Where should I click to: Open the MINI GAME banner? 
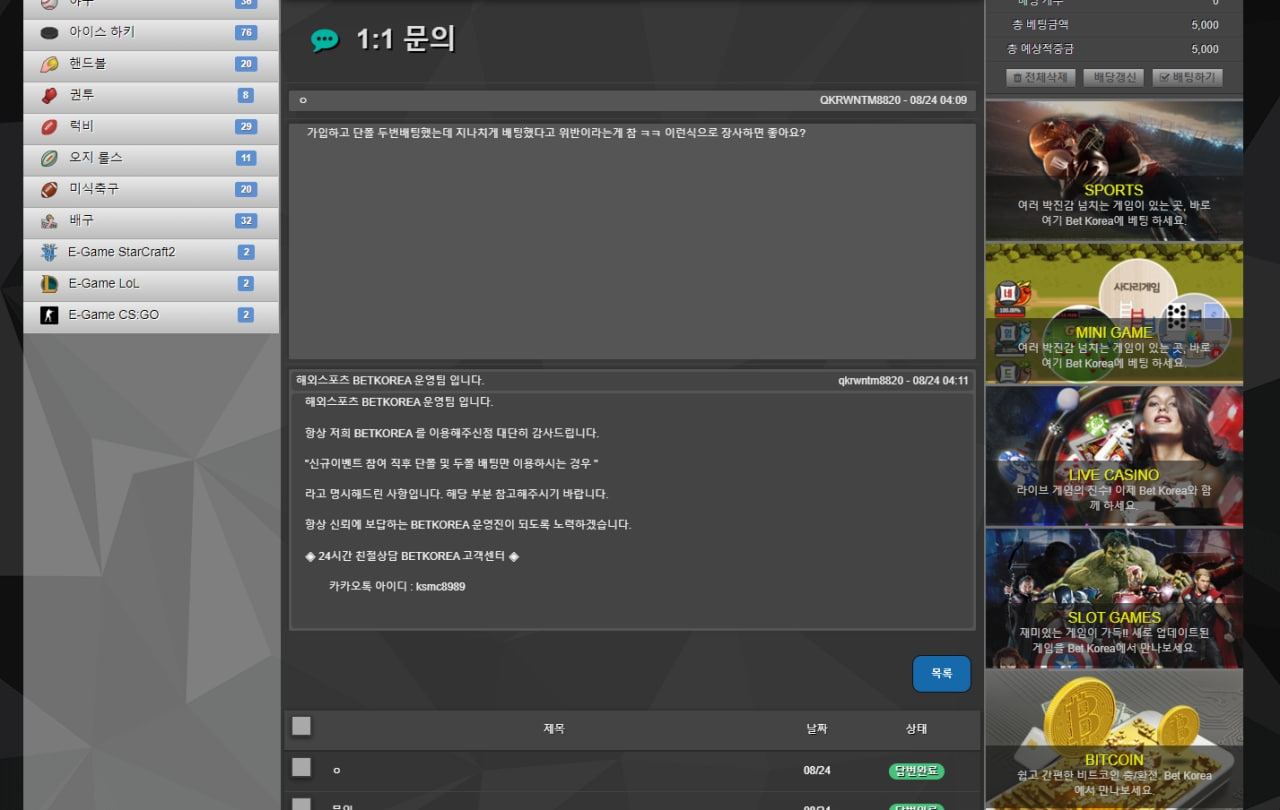point(1114,313)
